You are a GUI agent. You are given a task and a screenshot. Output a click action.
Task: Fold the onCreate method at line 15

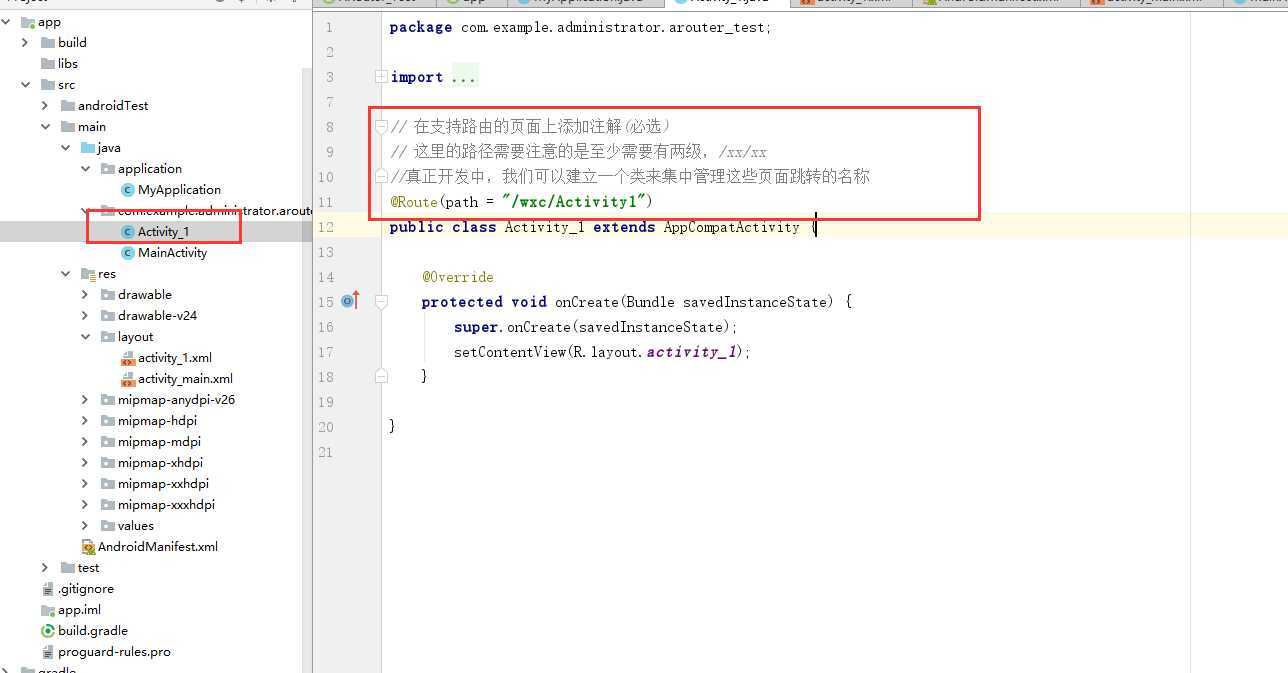(x=381, y=301)
